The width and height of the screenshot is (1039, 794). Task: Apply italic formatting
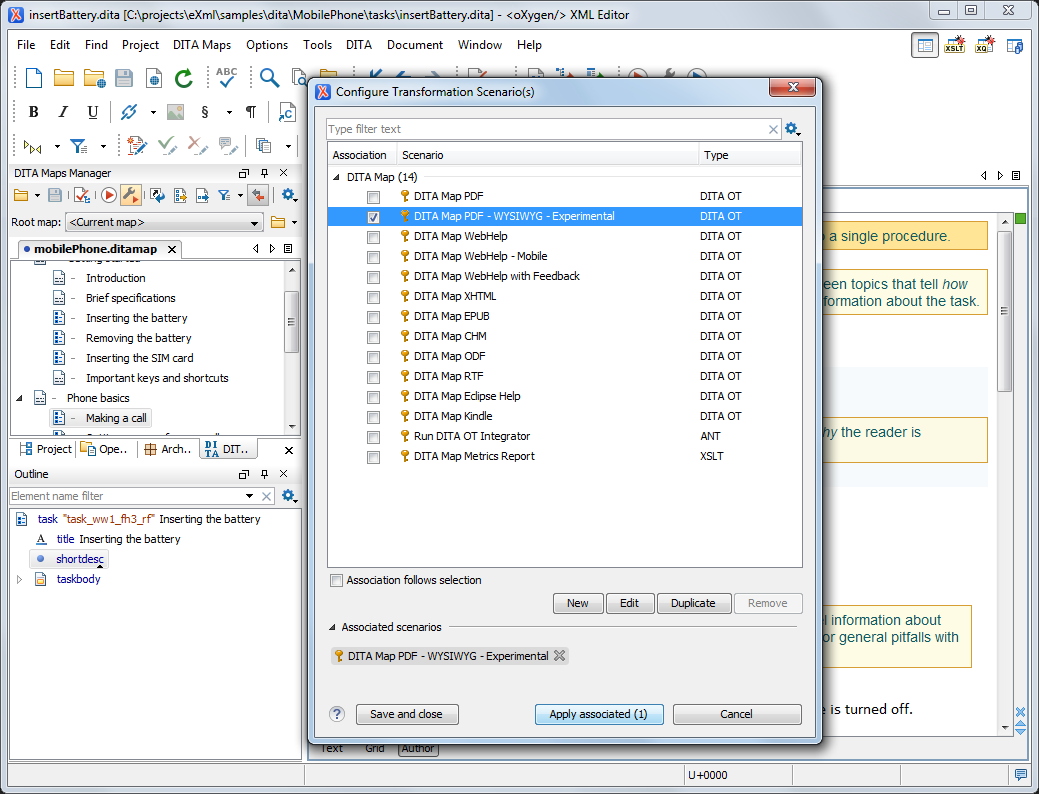[63, 112]
